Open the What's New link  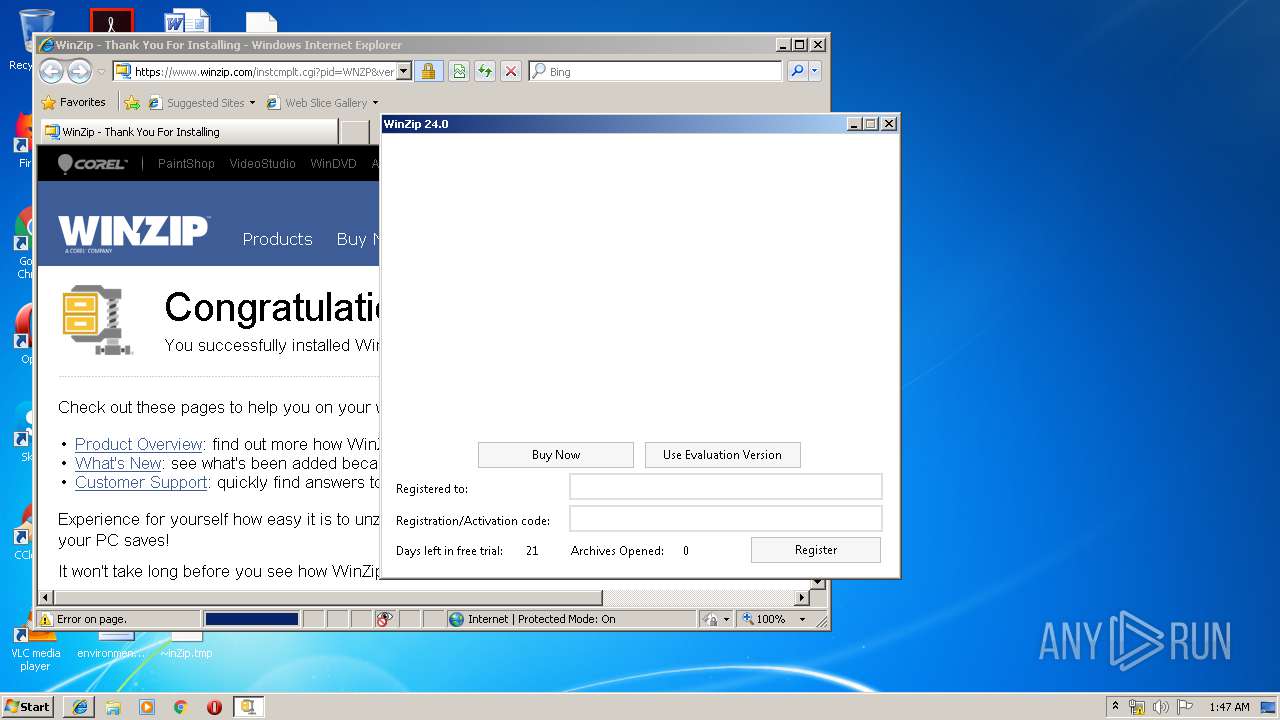pos(118,463)
